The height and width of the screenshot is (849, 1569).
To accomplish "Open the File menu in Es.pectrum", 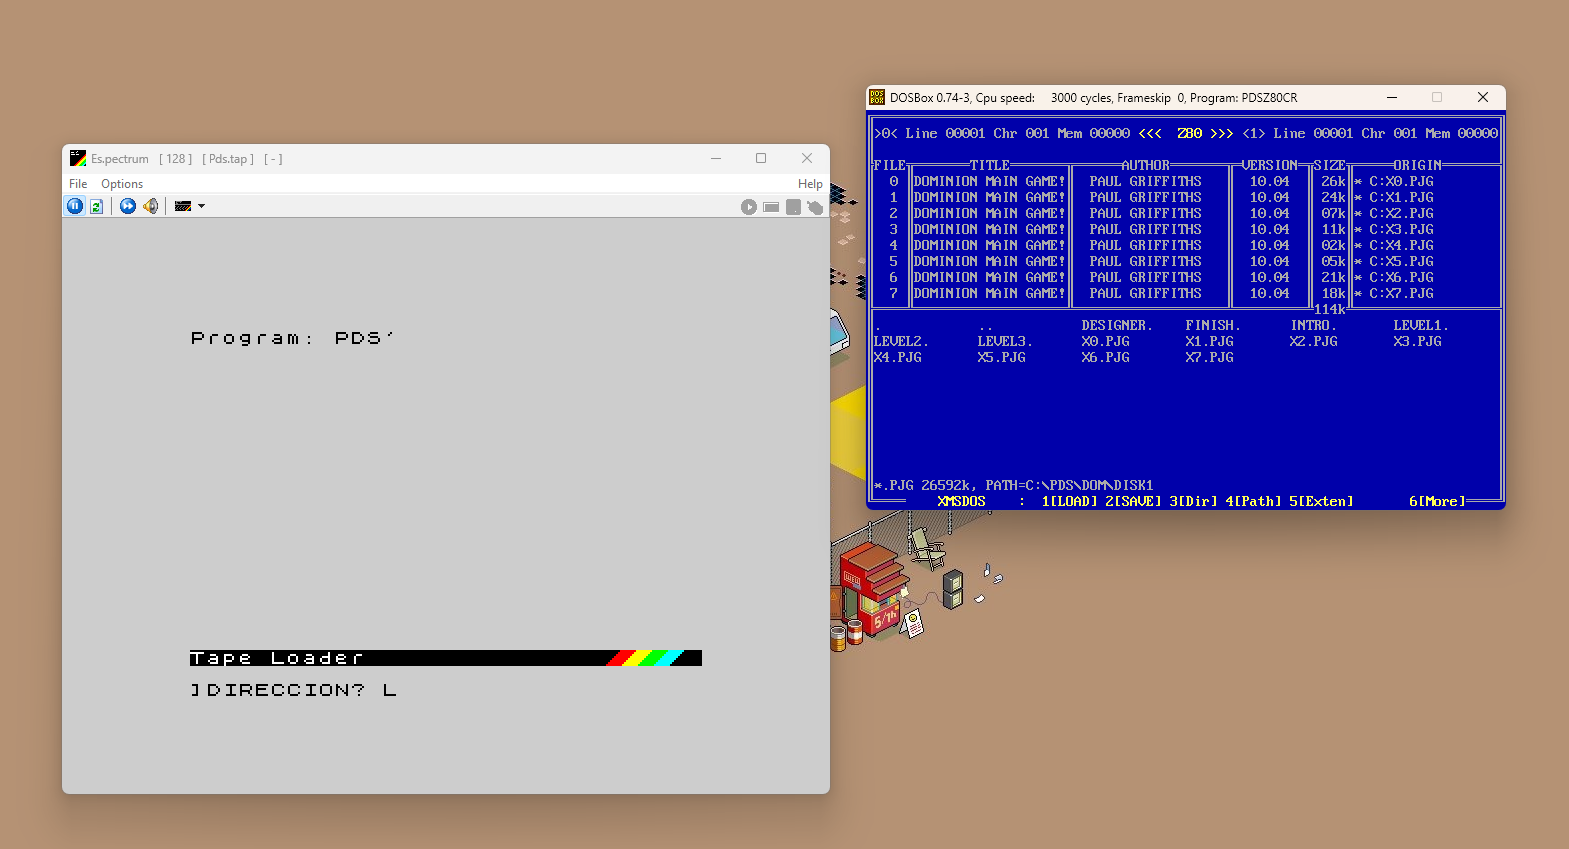I will tap(78, 184).
